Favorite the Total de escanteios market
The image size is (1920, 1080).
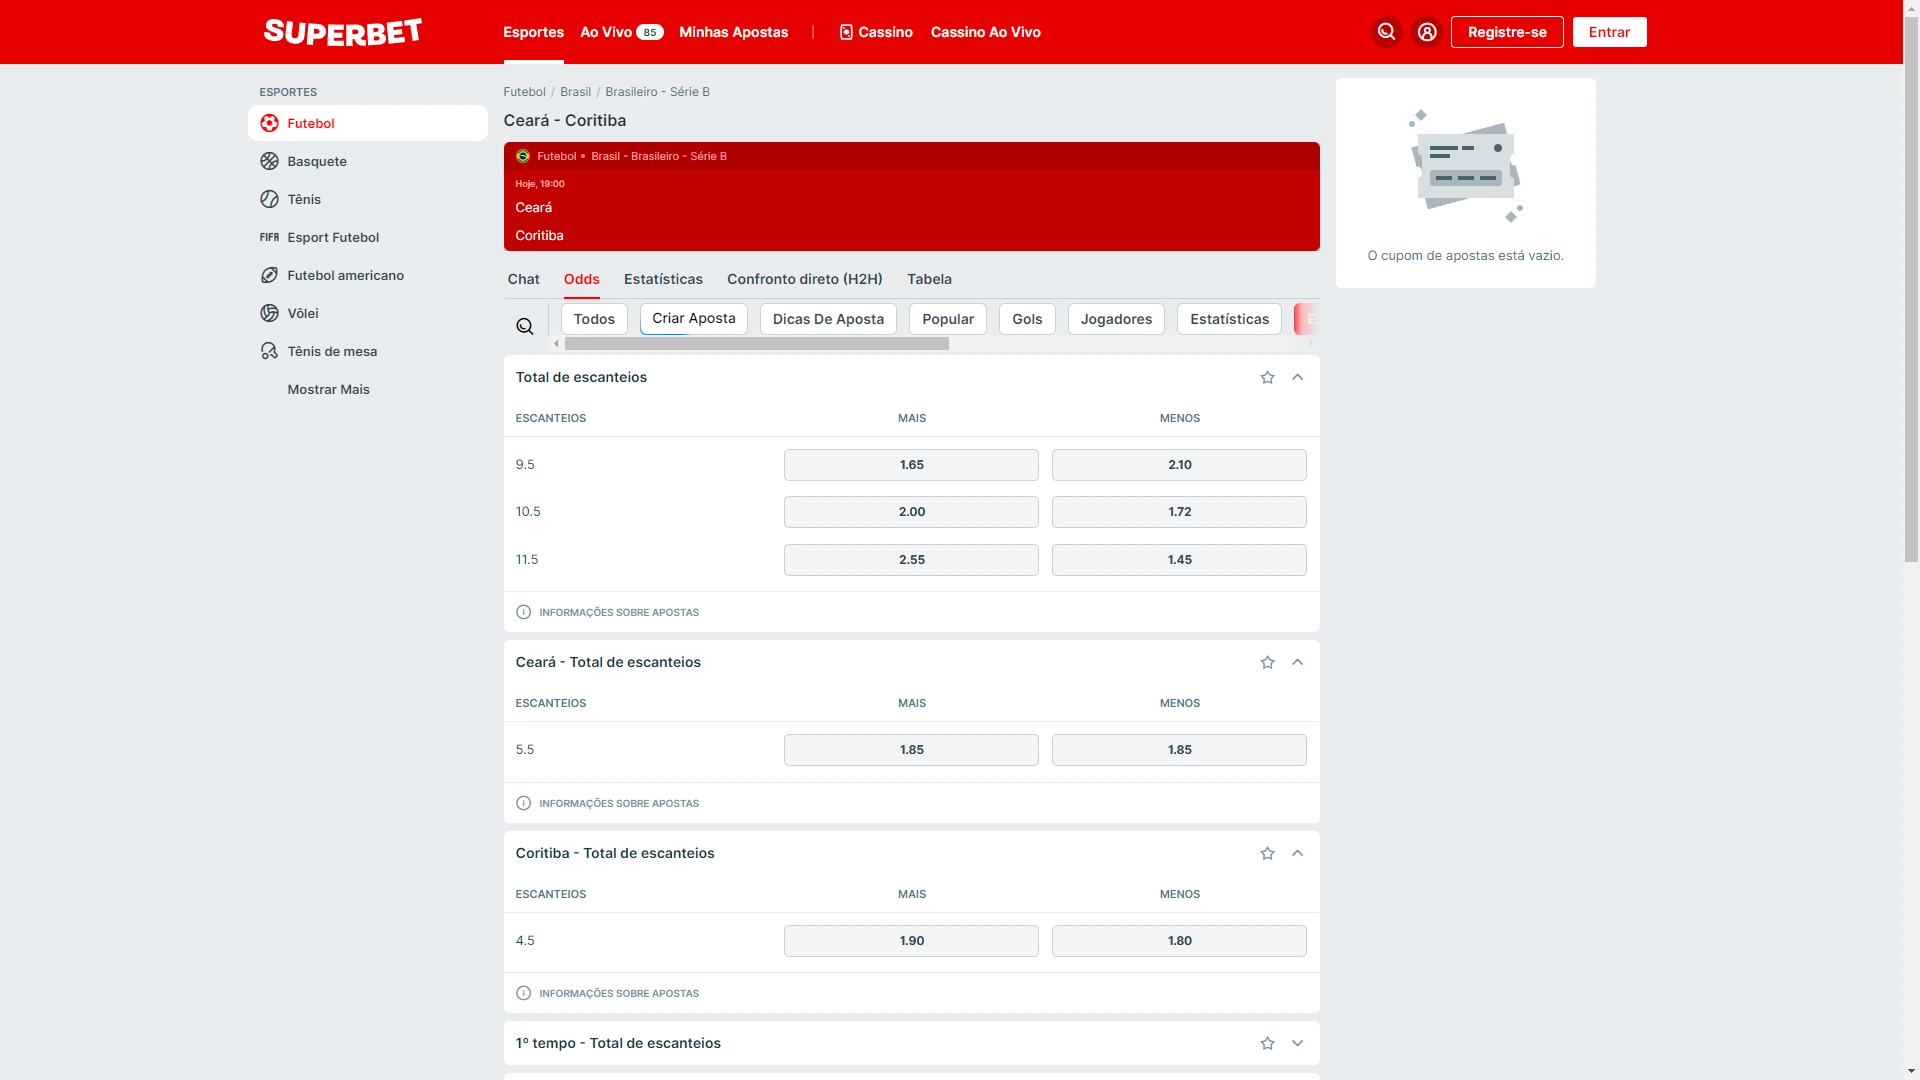tap(1267, 377)
